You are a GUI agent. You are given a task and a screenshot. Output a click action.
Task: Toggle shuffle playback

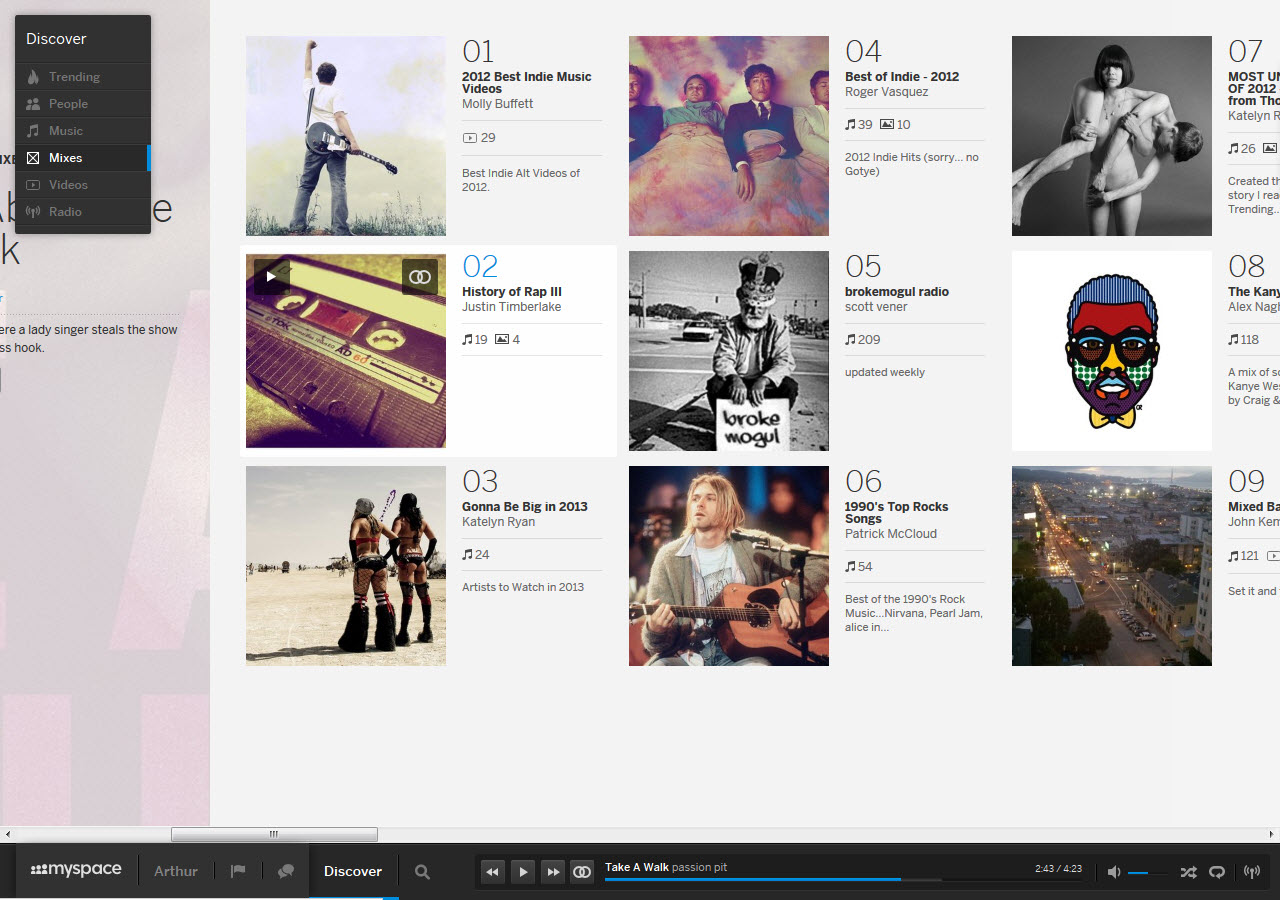pos(1188,872)
